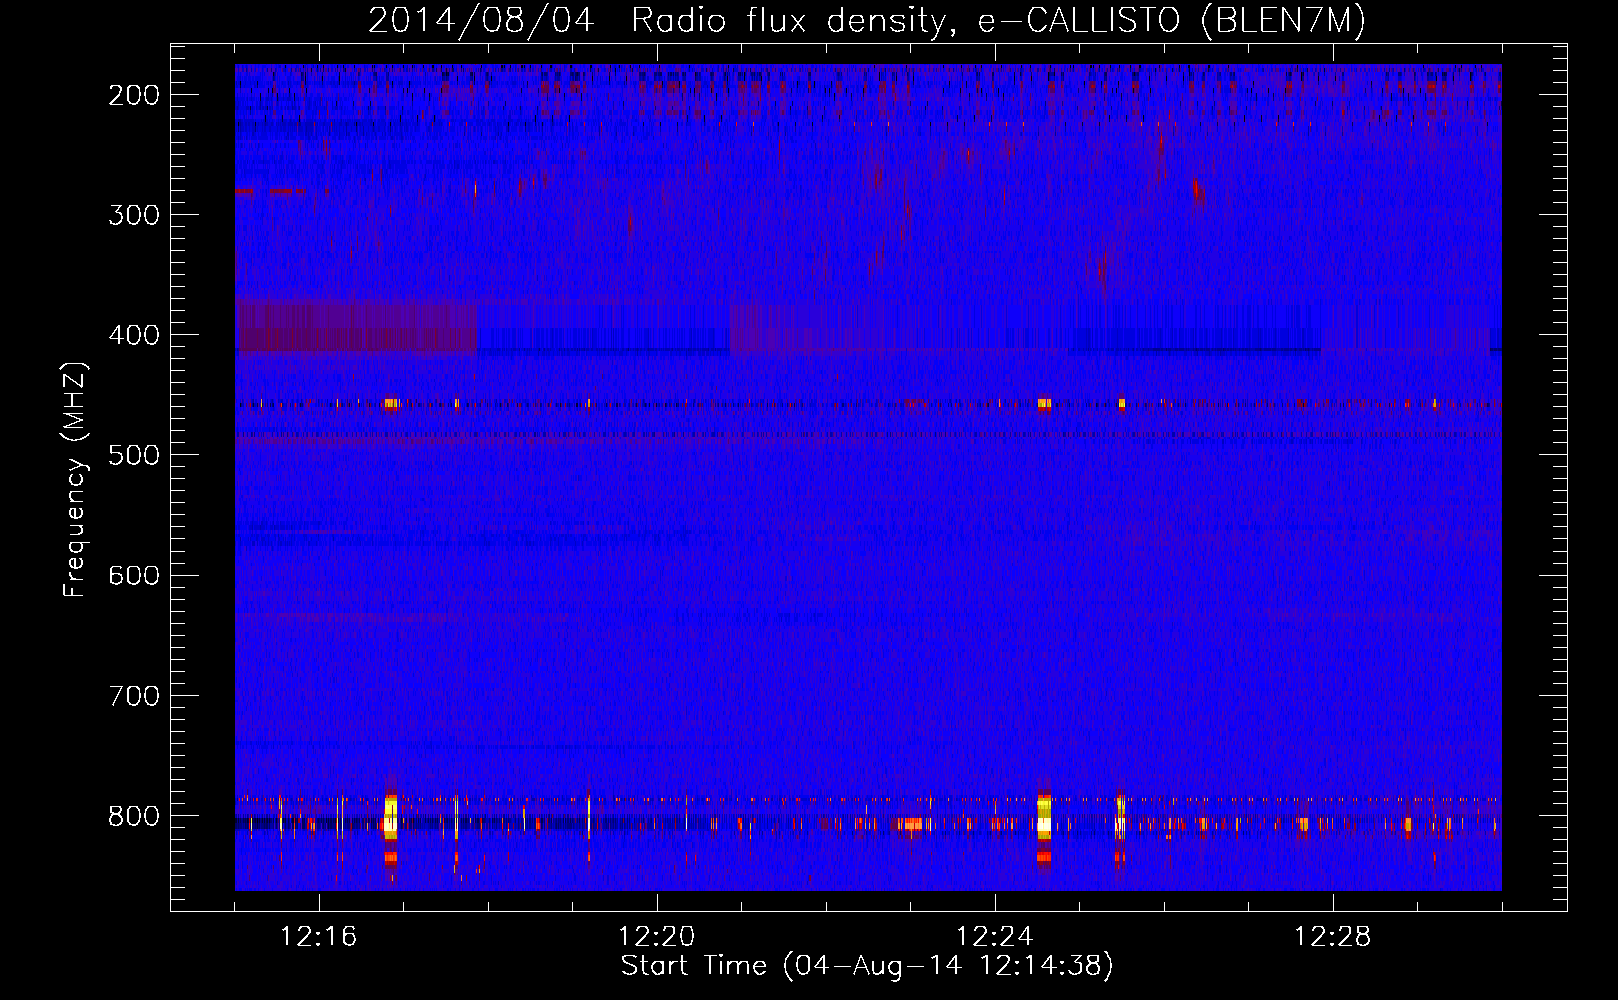
Task: Click the 300 frequency tick label
Action: [134, 215]
